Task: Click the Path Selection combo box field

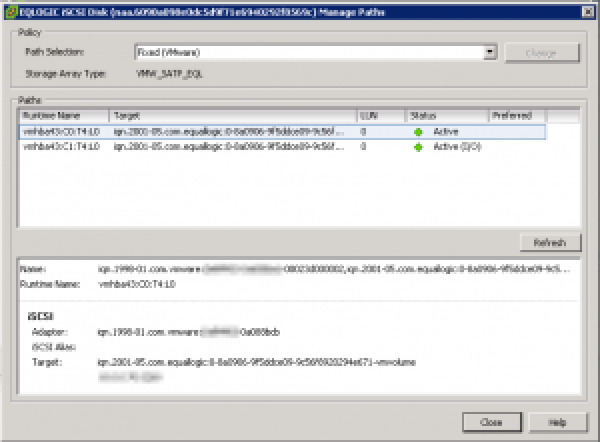Action: click(316, 52)
